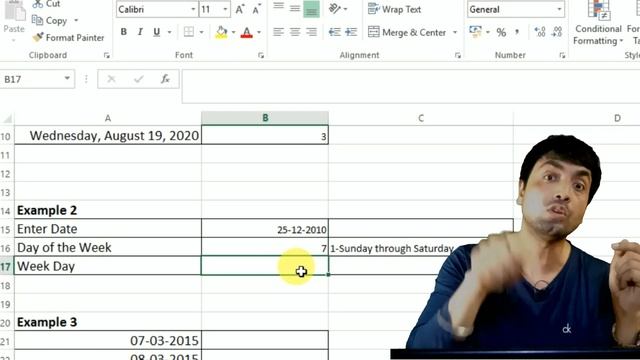
Task: Expand the borders dropdown arrow
Action: 201,32
